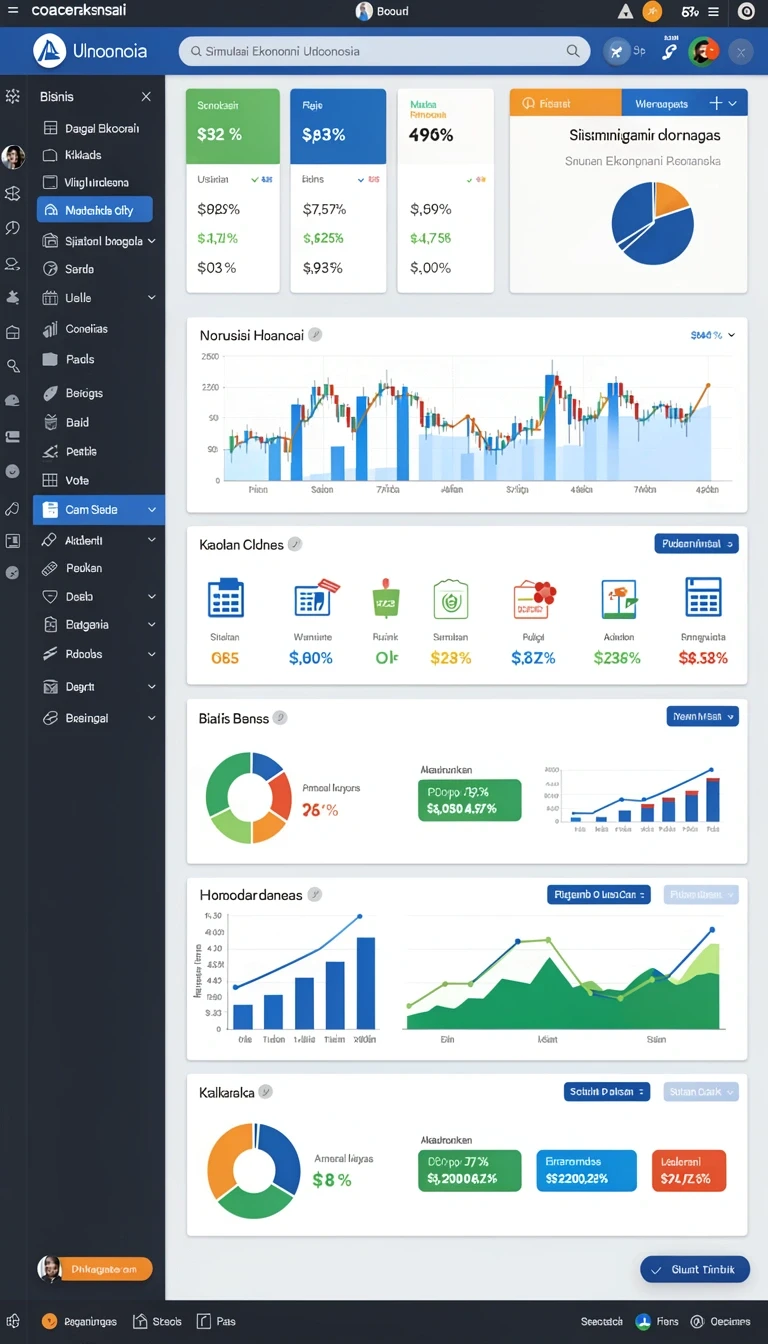Click the orange circle icon in top bar

click(652, 12)
